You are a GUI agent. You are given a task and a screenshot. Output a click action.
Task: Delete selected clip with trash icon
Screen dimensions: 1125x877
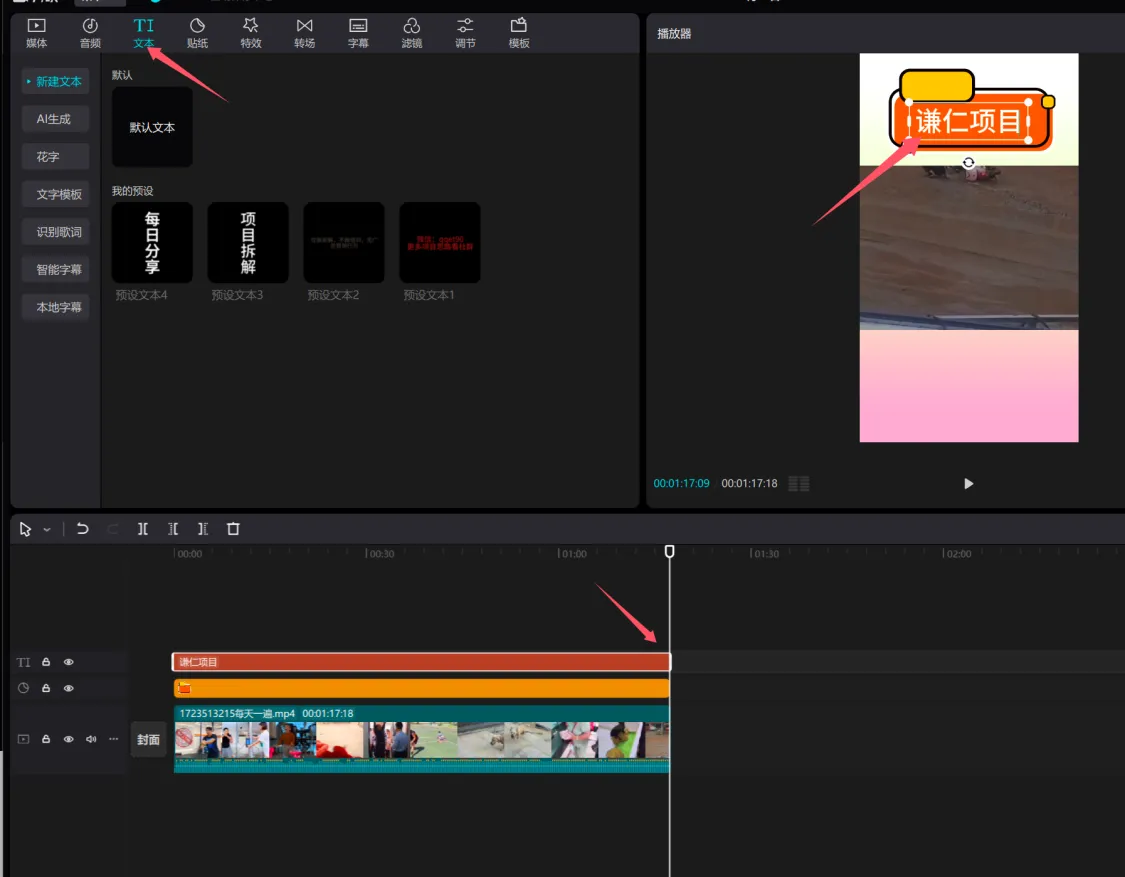coord(233,529)
